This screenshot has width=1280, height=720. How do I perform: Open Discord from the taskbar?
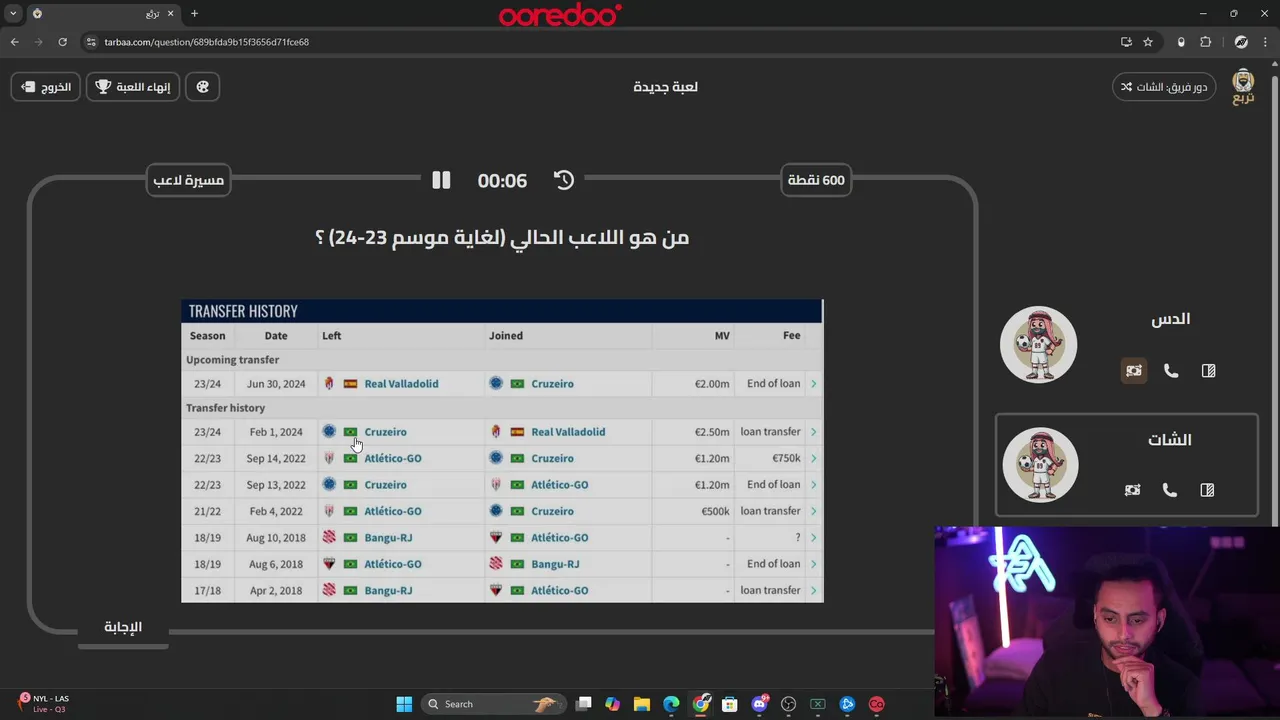[759, 704]
